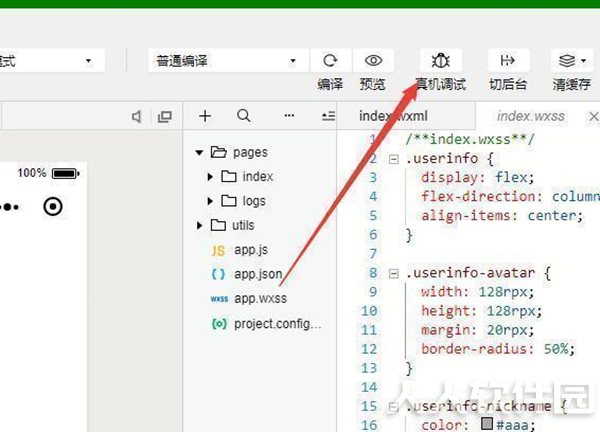Click the 清缓存 label
The image size is (600, 432).
pos(572,84)
